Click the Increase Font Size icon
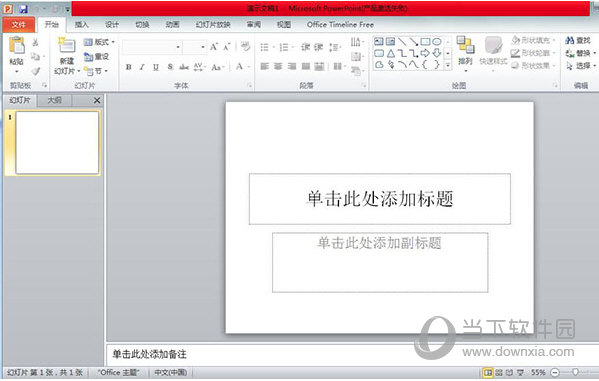This screenshot has height=381, width=599. point(214,47)
